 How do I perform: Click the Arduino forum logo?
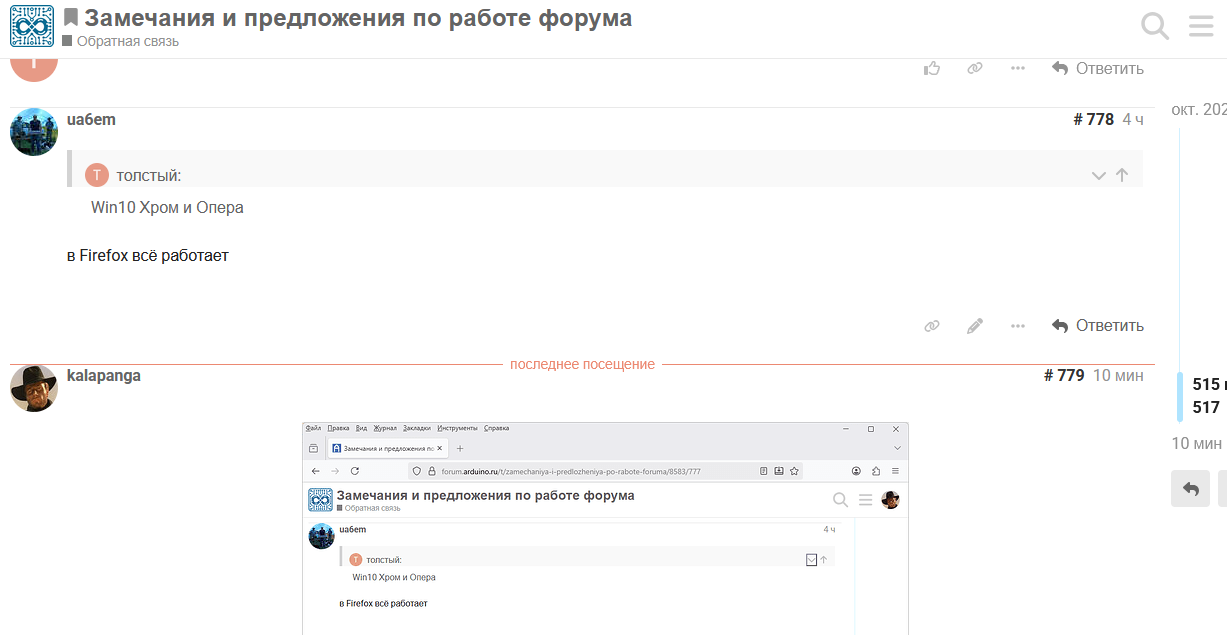click(x=32, y=26)
